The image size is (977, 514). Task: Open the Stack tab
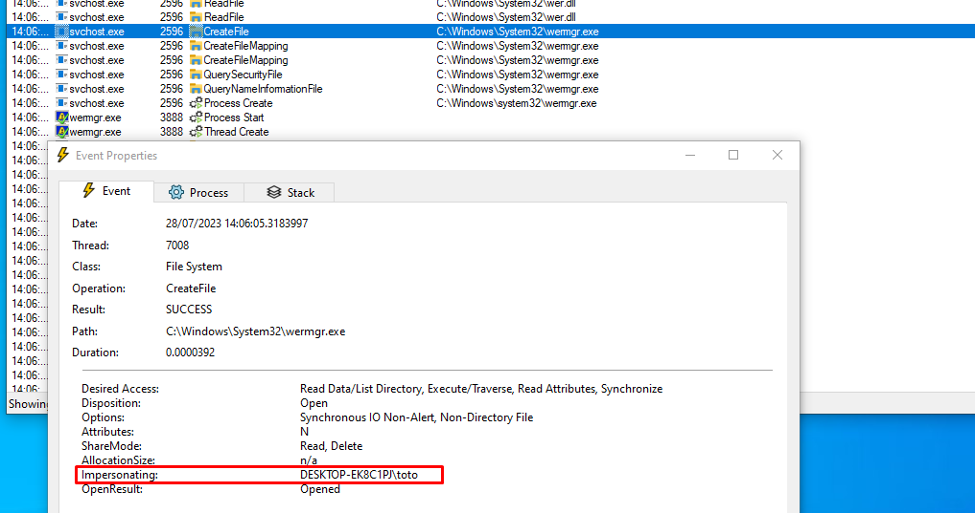click(x=290, y=193)
